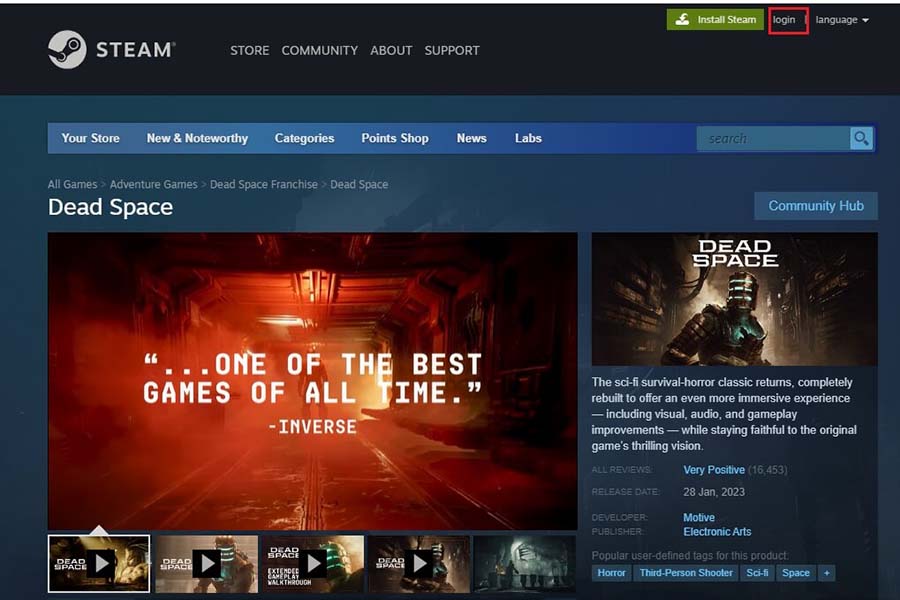The width and height of the screenshot is (900, 600).
Task: Open the SUPPORT page
Action: [452, 51]
